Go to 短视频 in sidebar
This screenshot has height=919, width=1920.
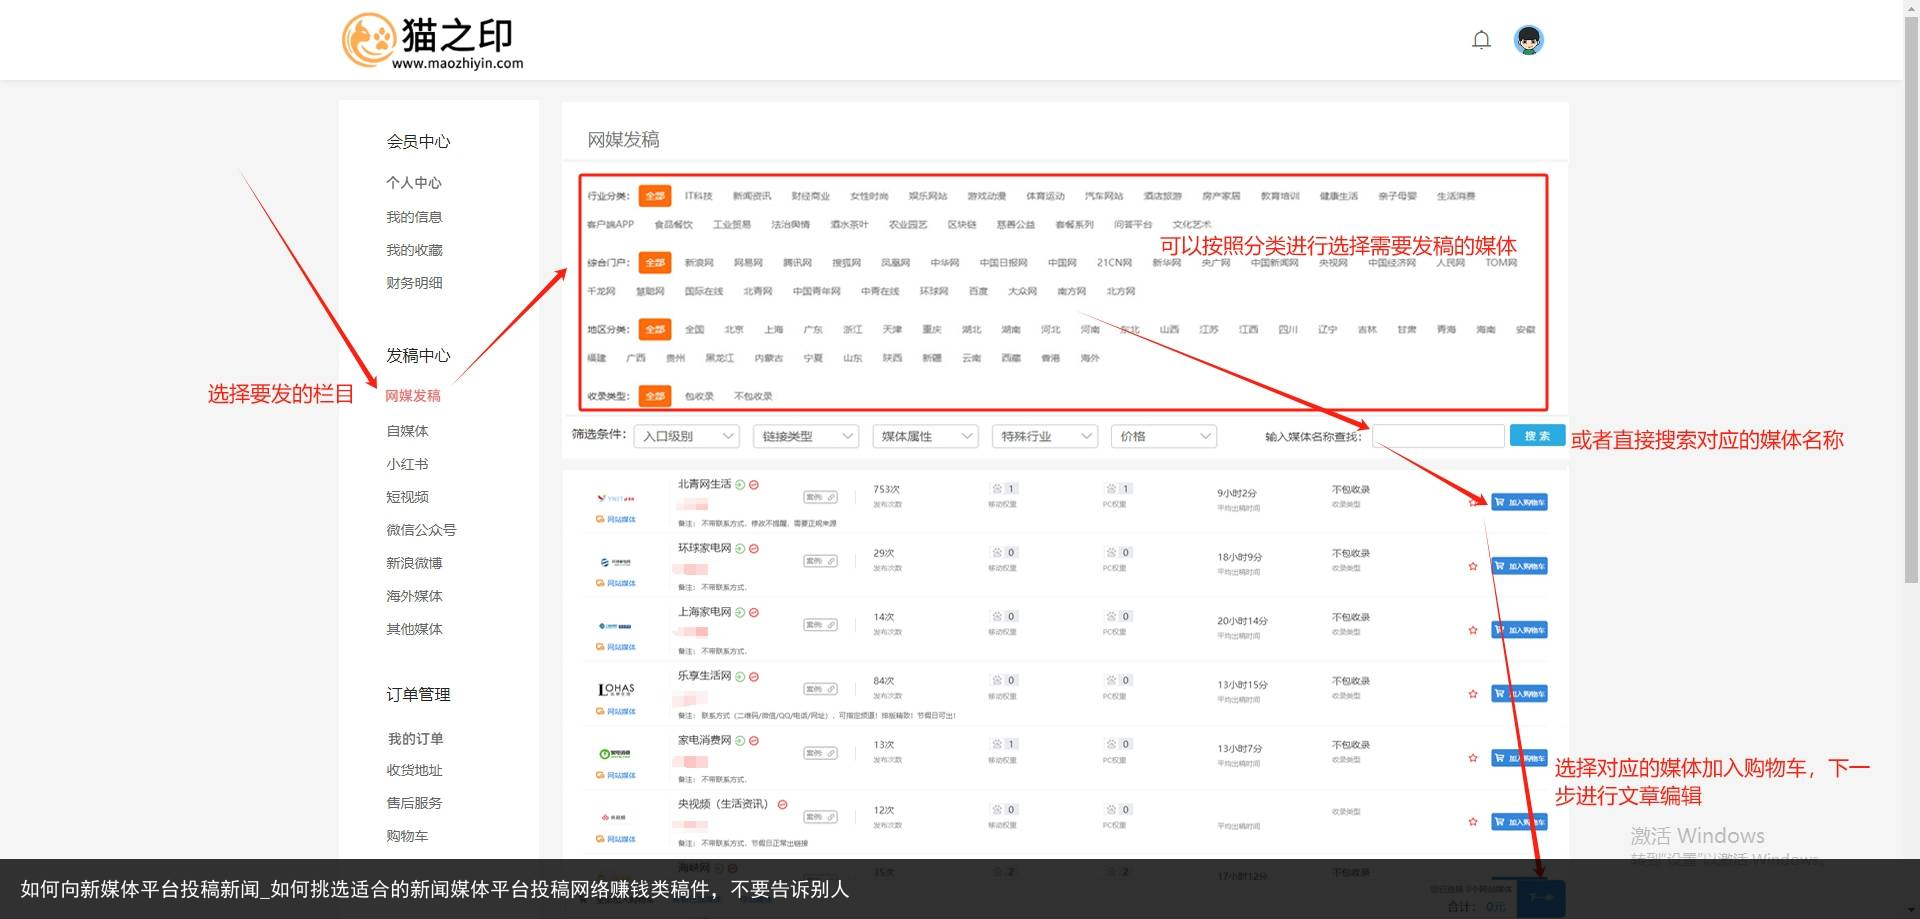click(407, 497)
